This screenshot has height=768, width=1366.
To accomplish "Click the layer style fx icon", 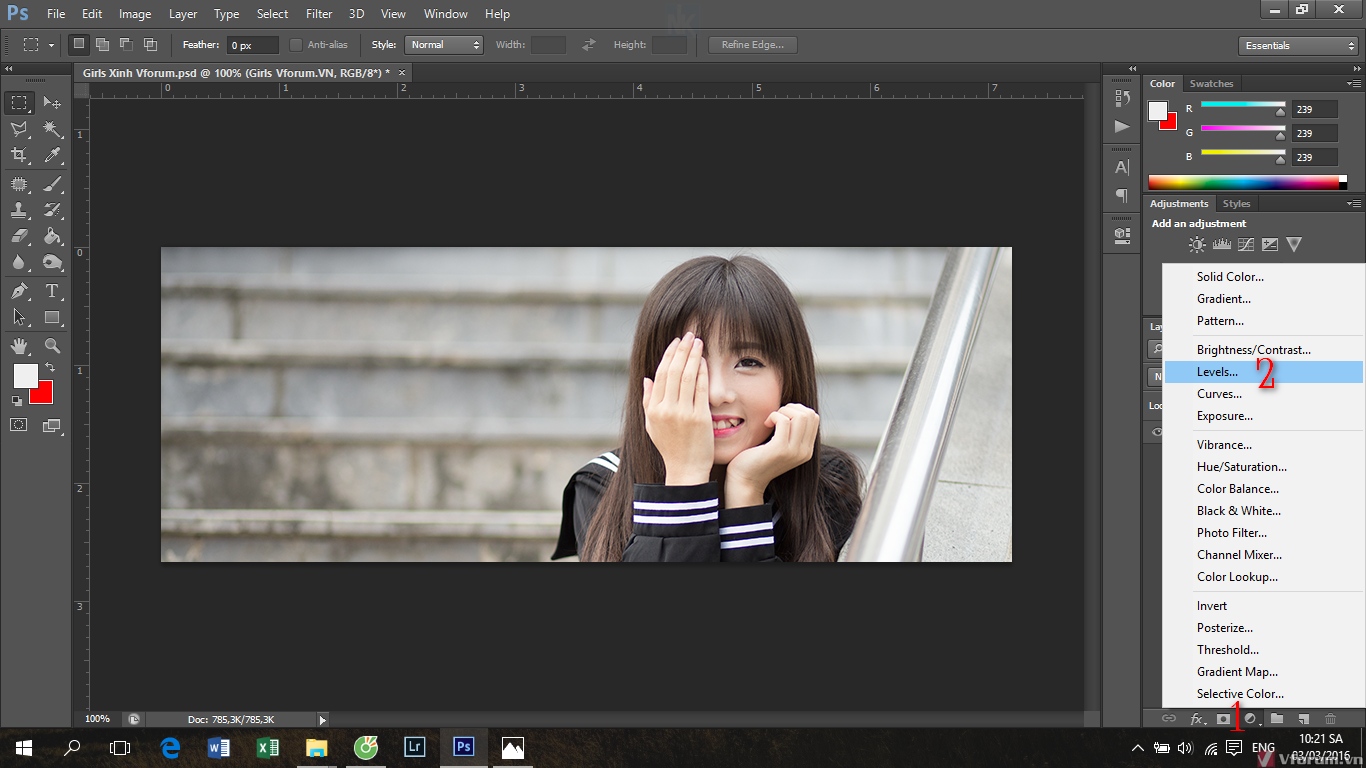I will click(1197, 718).
